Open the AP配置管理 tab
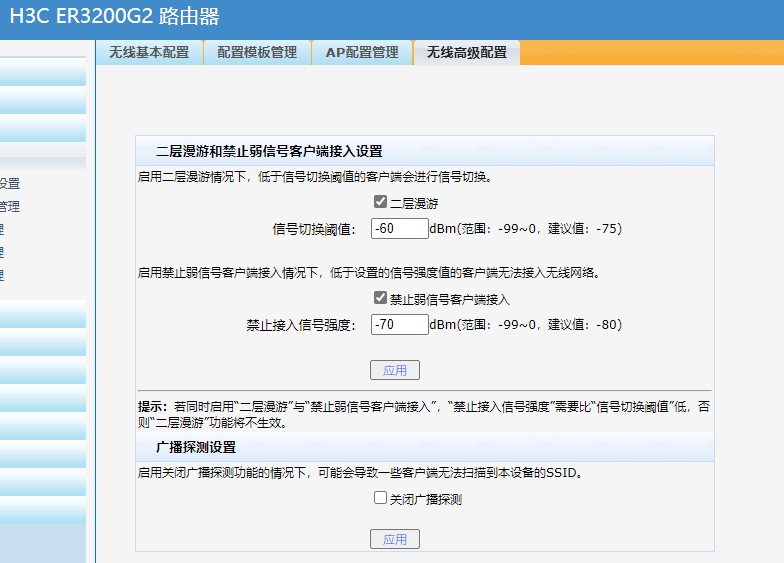This screenshot has height=563, width=784. tap(362, 52)
